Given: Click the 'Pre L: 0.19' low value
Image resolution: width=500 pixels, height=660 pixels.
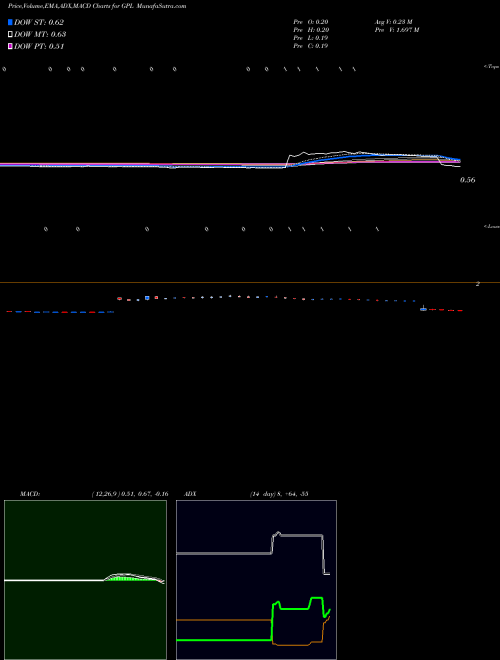Looking at the screenshot, I should pyautogui.click(x=311, y=38).
